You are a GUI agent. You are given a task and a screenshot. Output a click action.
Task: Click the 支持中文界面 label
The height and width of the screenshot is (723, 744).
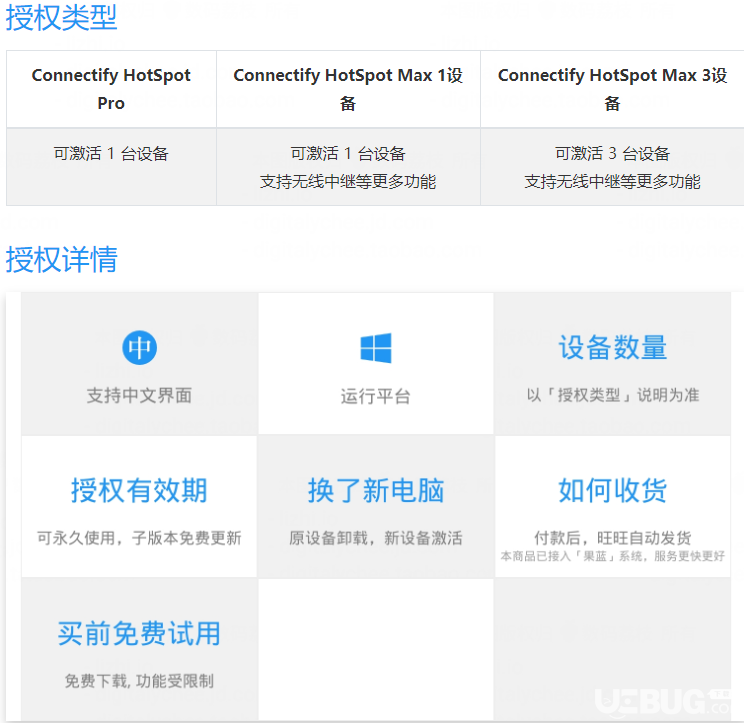(x=139, y=395)
